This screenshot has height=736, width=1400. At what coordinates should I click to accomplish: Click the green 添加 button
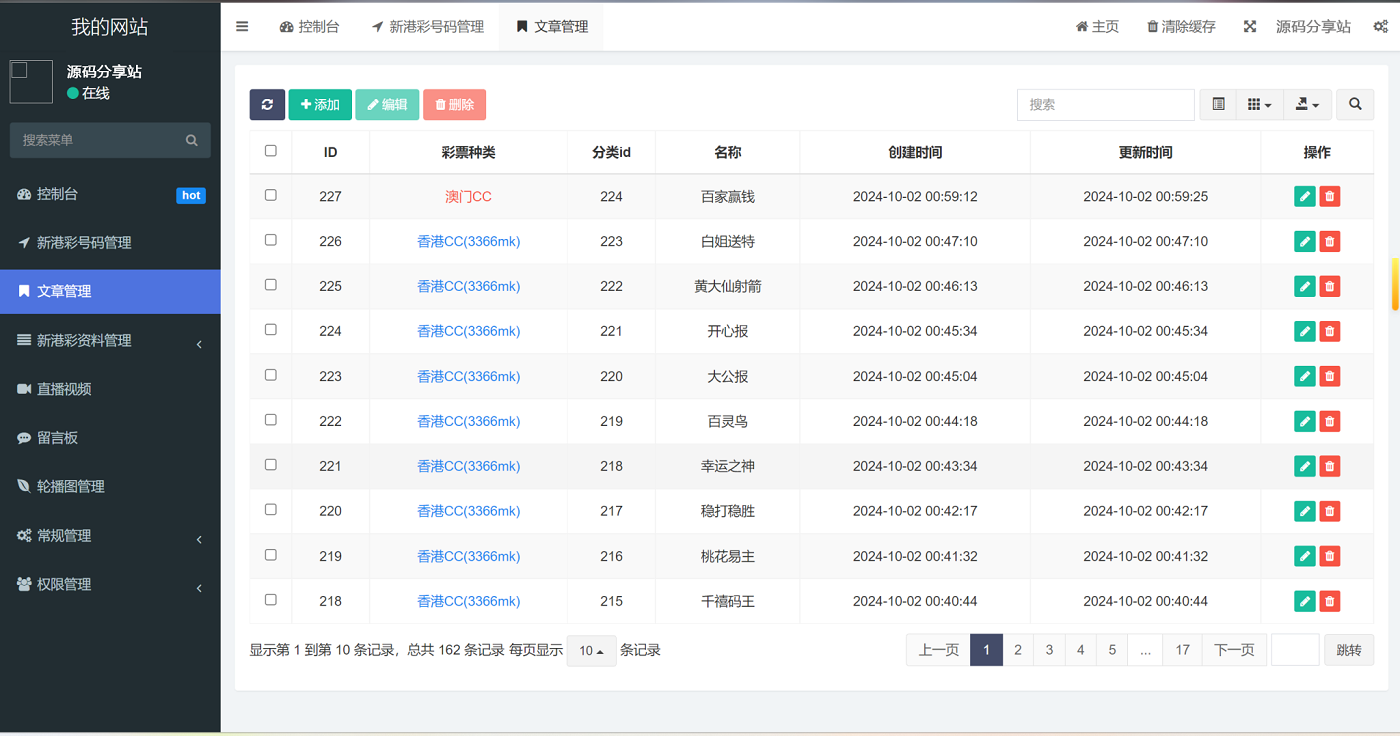click(x=320, y=105)
